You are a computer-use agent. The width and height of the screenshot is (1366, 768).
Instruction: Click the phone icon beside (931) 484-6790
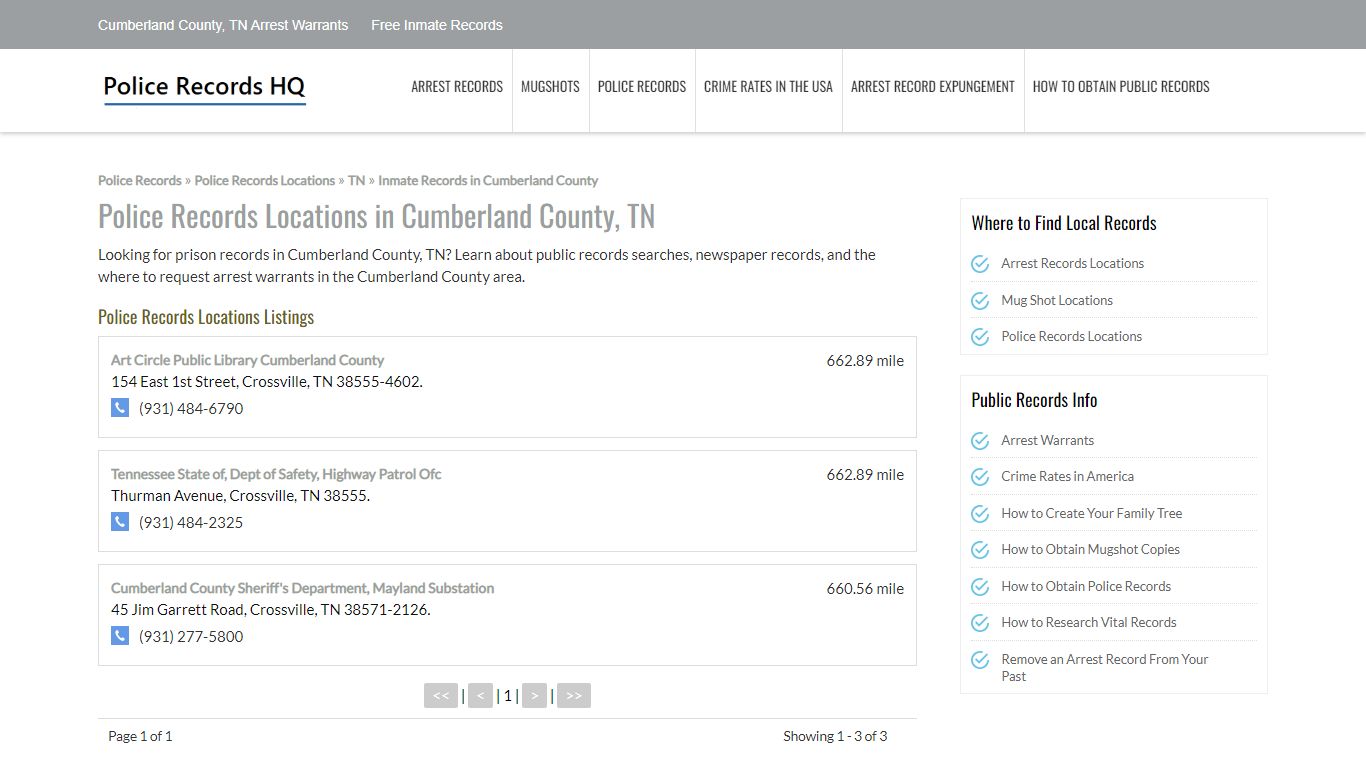tap(120, 408)
